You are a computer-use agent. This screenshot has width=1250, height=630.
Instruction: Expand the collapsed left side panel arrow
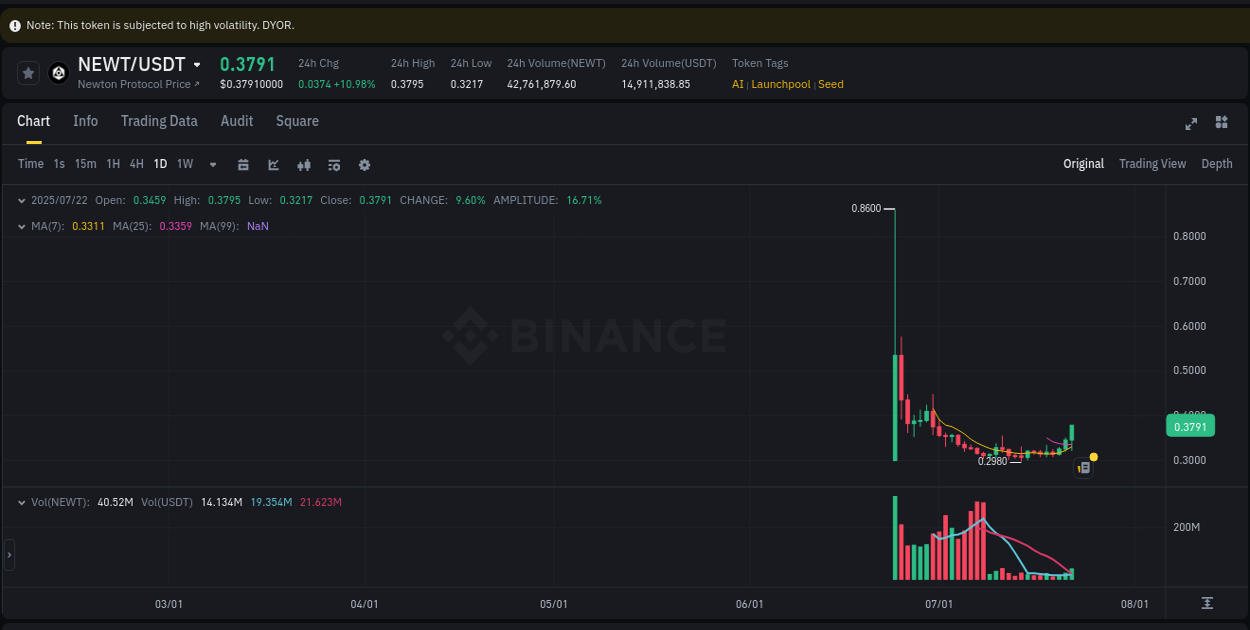tap(8, 555)
